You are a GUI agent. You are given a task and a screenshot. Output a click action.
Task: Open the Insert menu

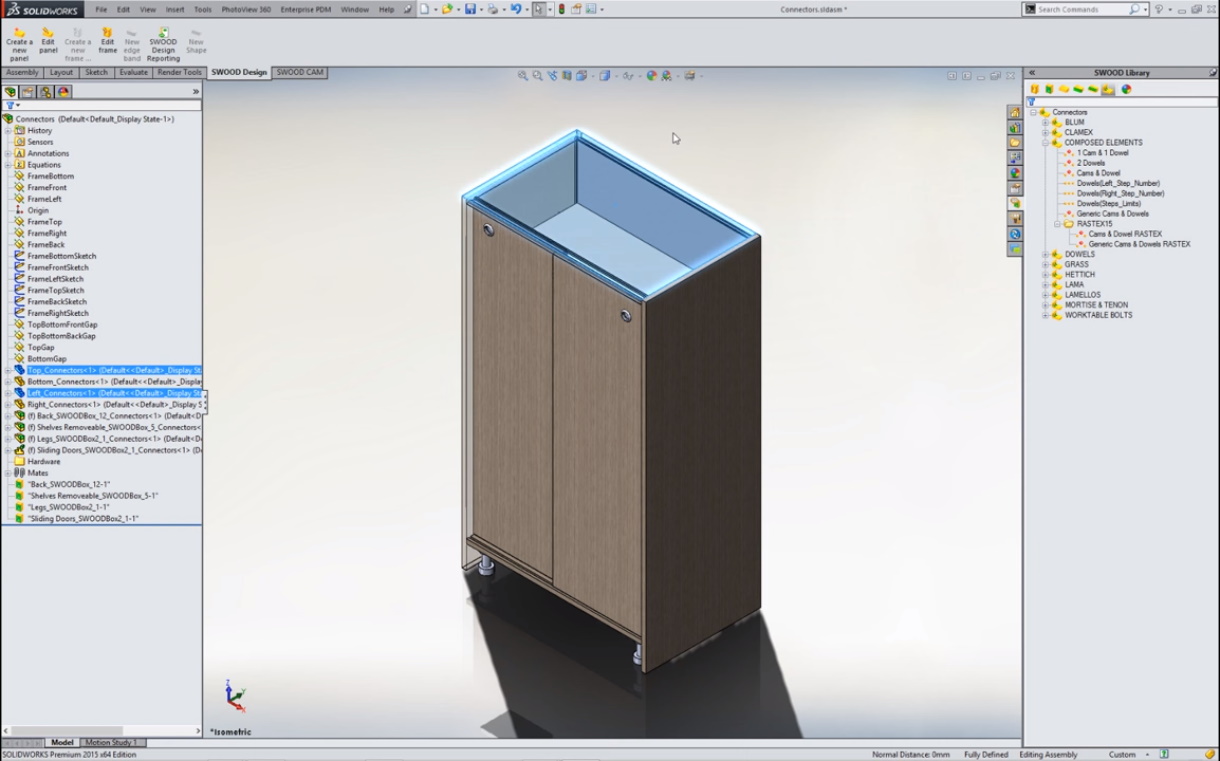(174, 9)
